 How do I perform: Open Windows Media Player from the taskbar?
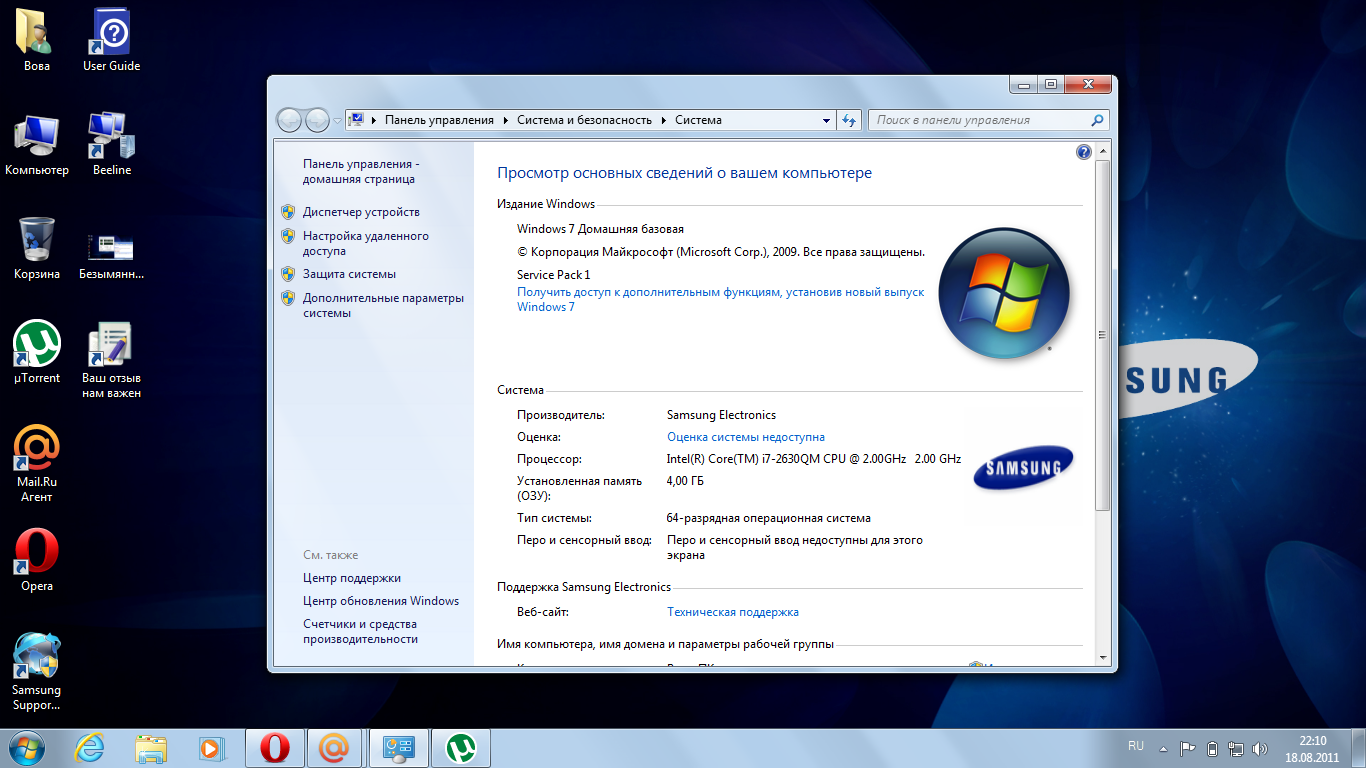(x=211, y=747)
